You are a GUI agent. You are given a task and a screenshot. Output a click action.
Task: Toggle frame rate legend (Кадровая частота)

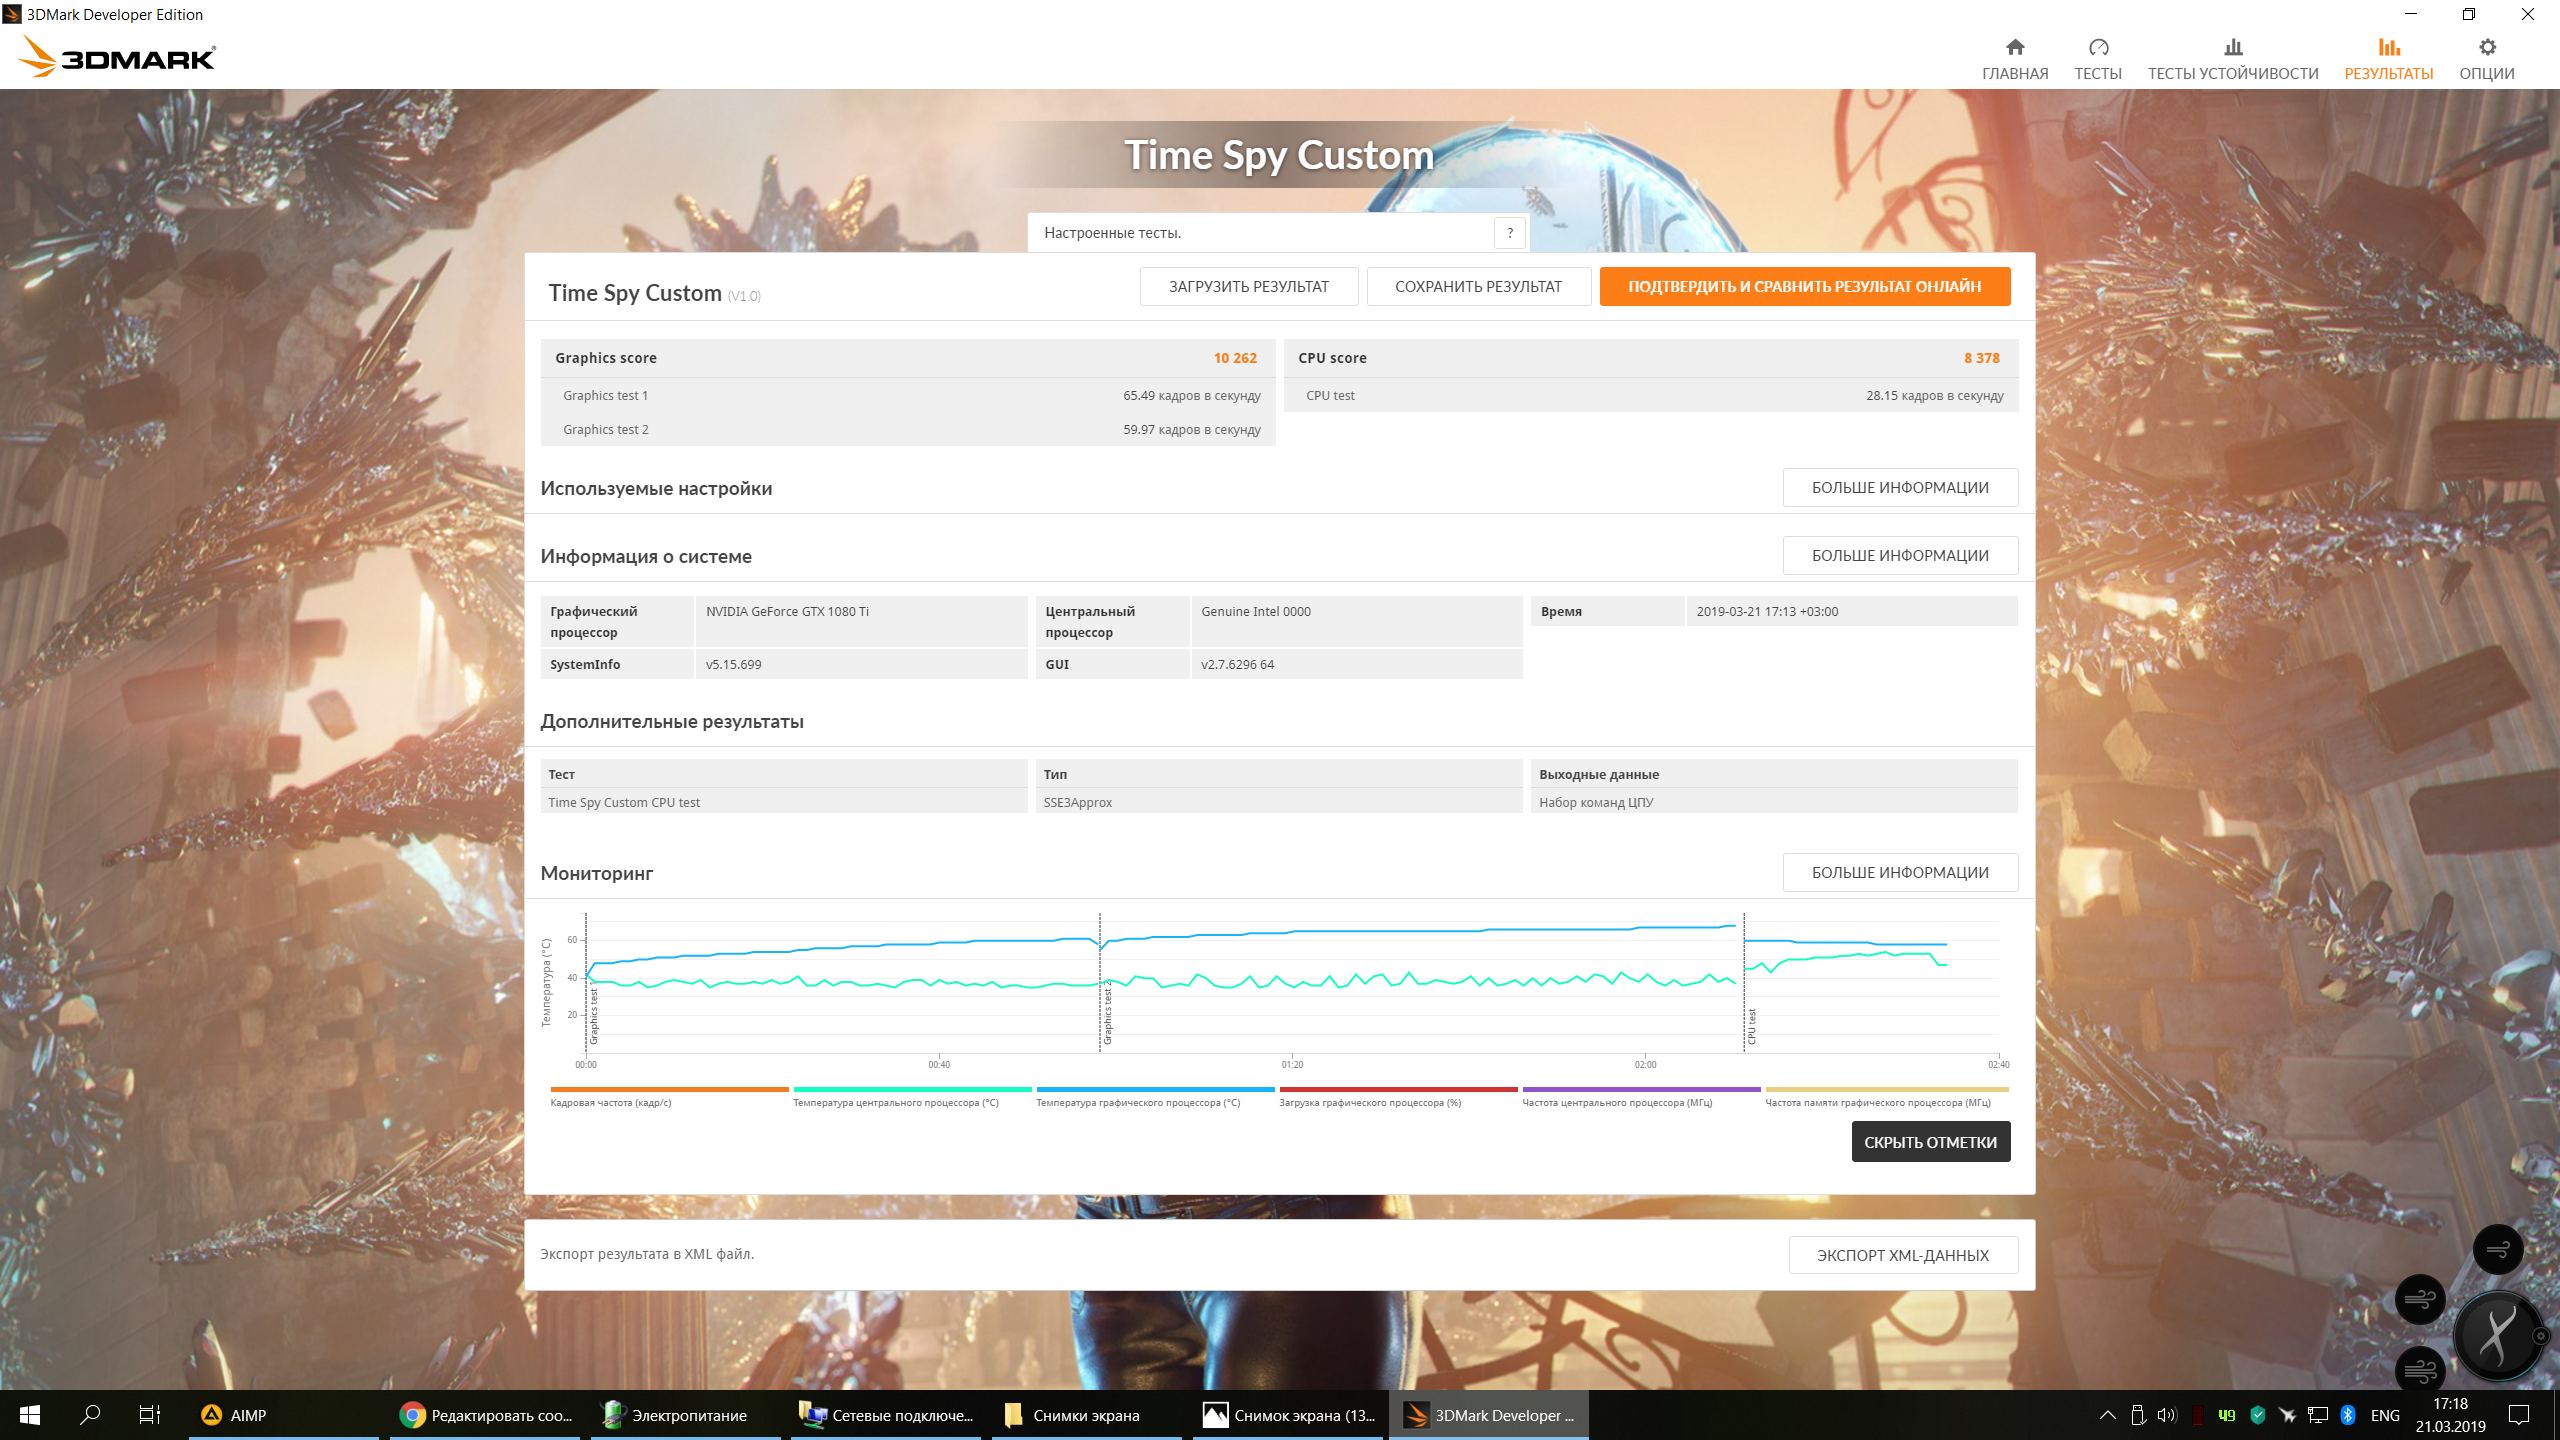611,1102
